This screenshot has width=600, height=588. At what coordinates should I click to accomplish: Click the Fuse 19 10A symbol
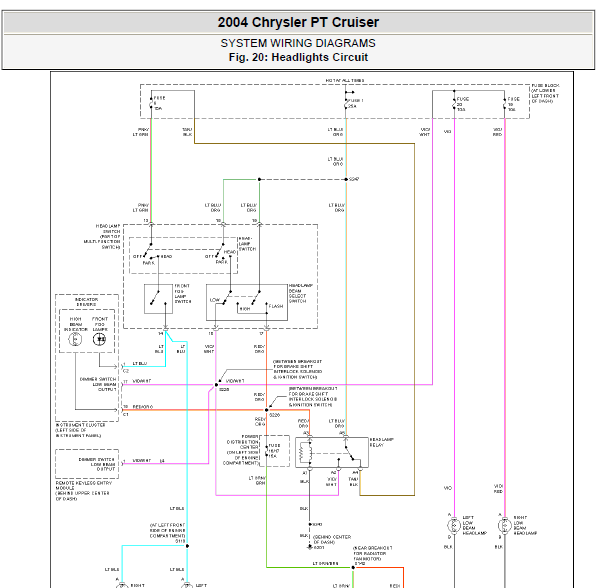[x=505, y=104]
